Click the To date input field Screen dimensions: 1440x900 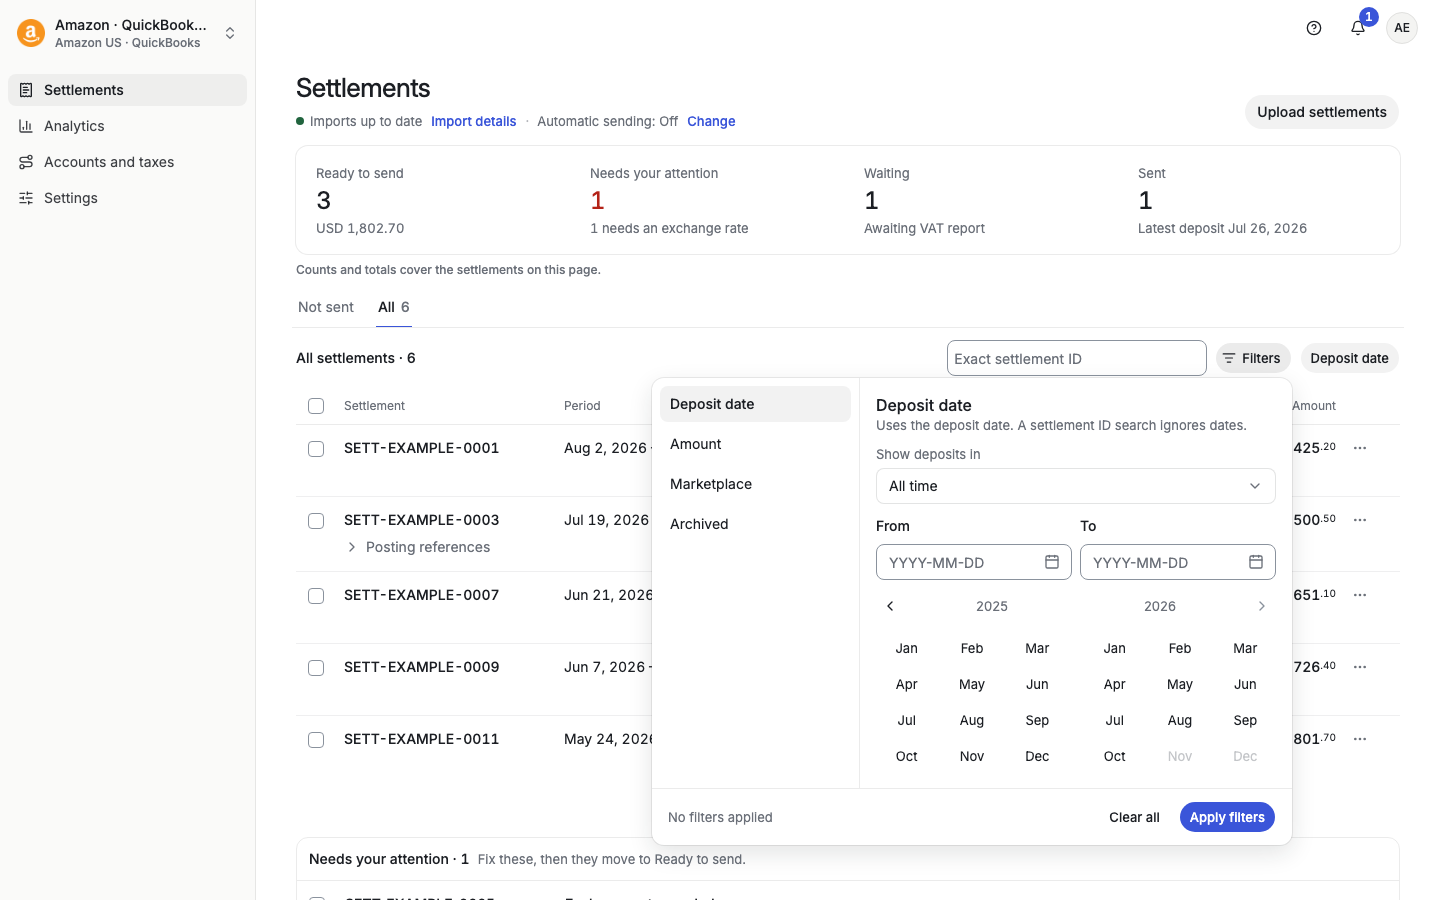1178,562
